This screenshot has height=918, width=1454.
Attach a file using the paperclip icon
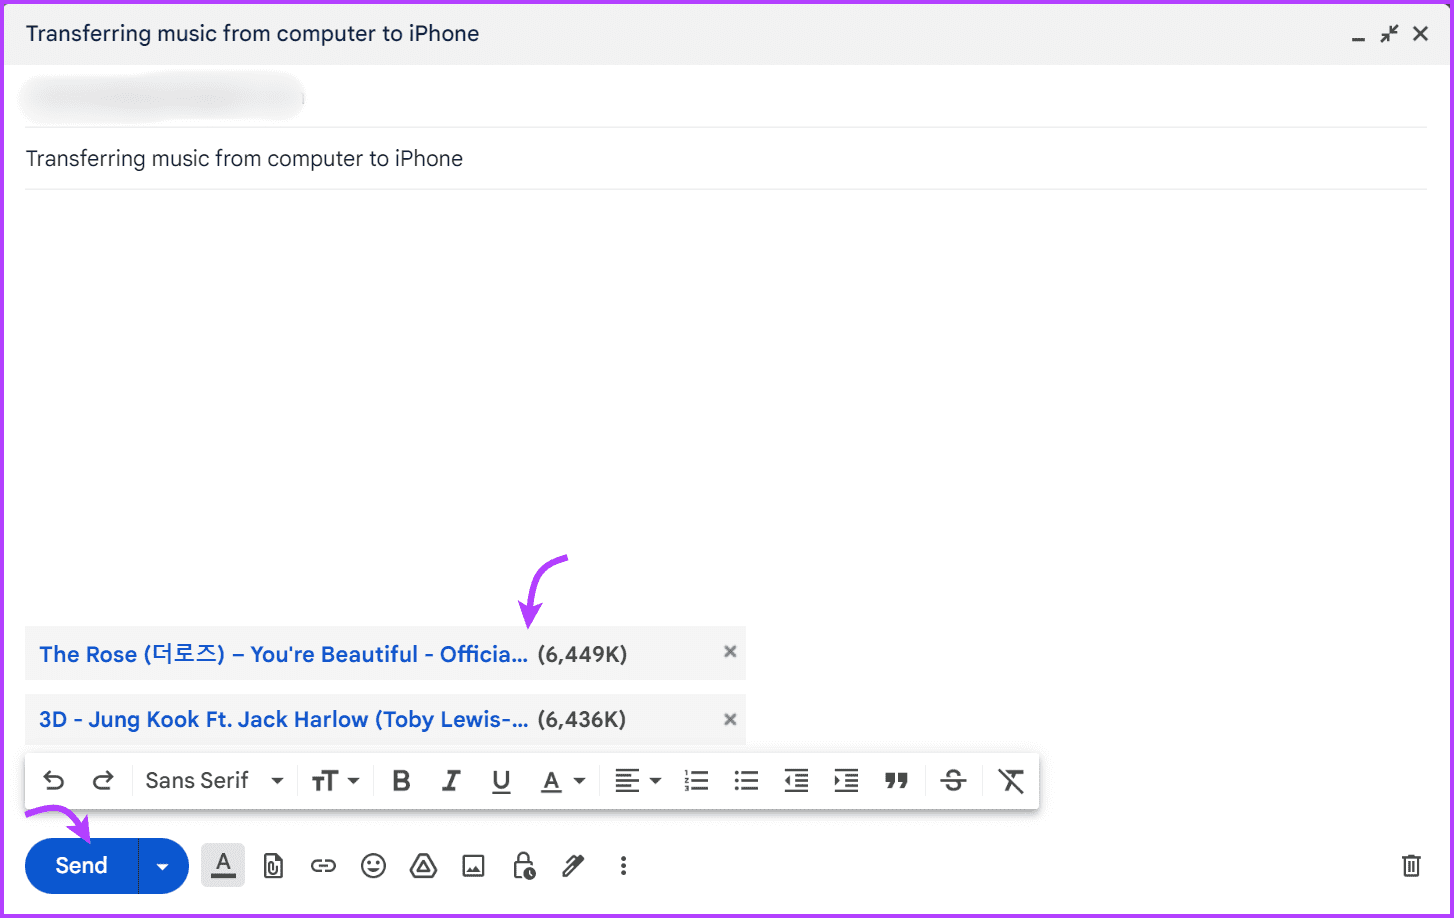(x=273, y=866)
